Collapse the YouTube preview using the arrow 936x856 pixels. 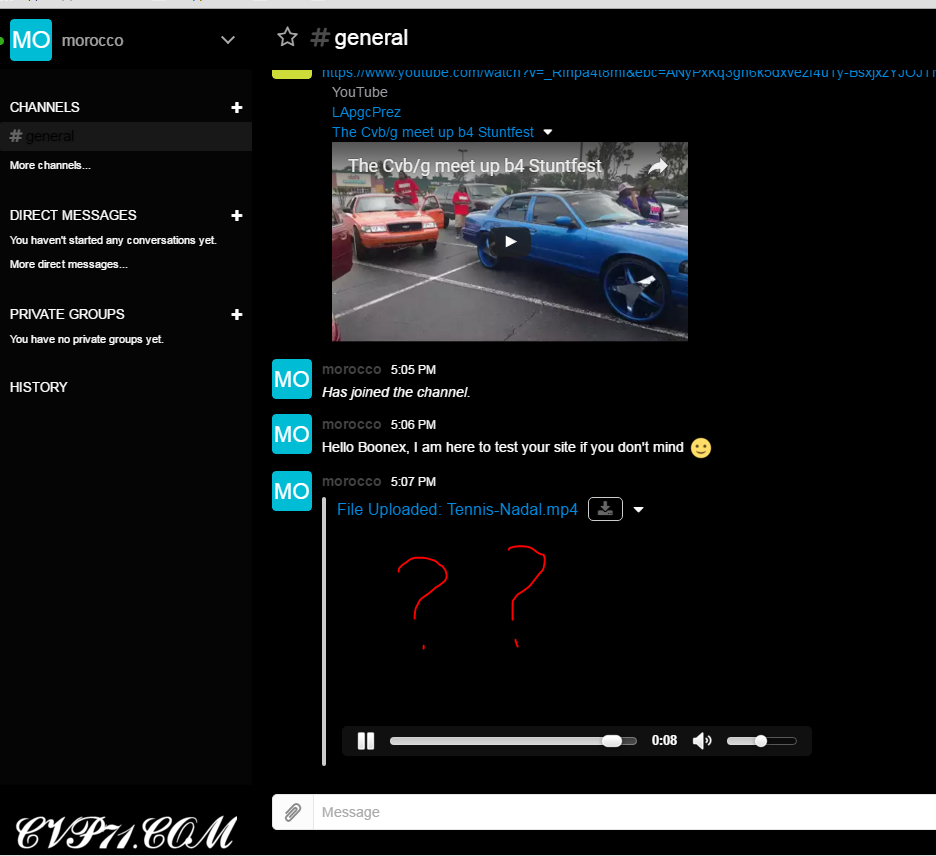[548, 132]
